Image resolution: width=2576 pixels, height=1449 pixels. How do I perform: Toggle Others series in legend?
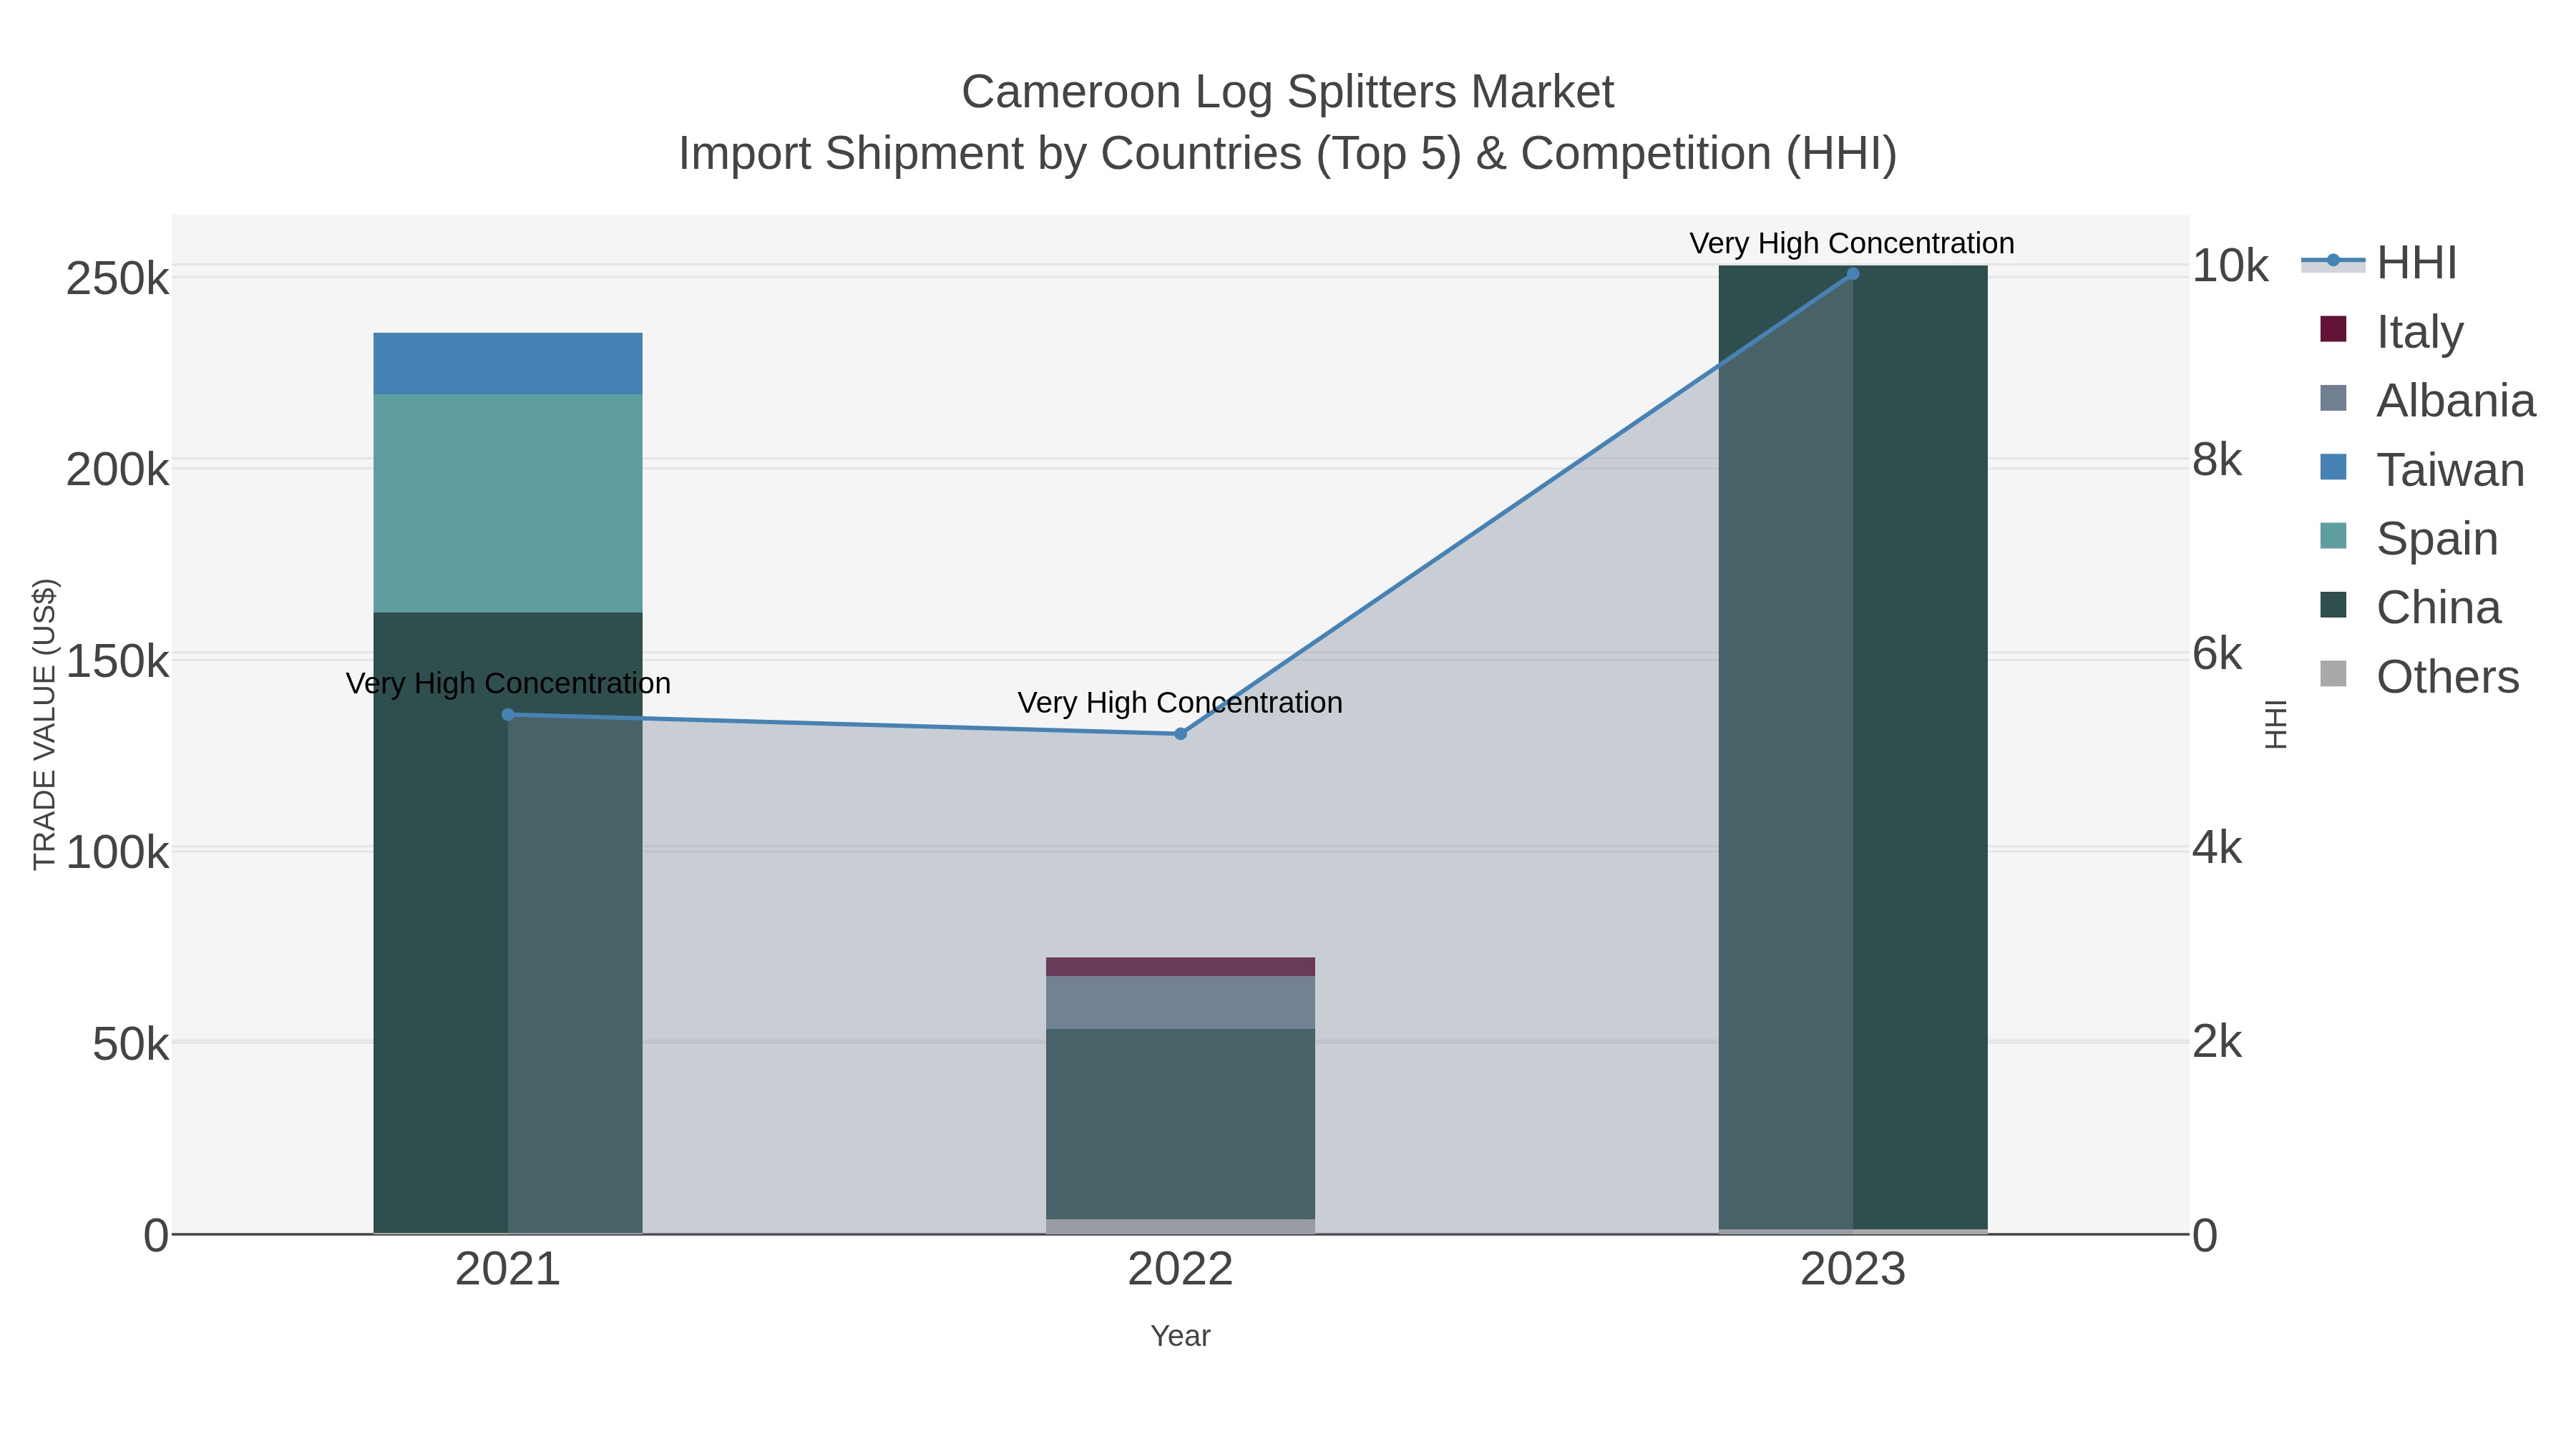tap(2419, 677)
